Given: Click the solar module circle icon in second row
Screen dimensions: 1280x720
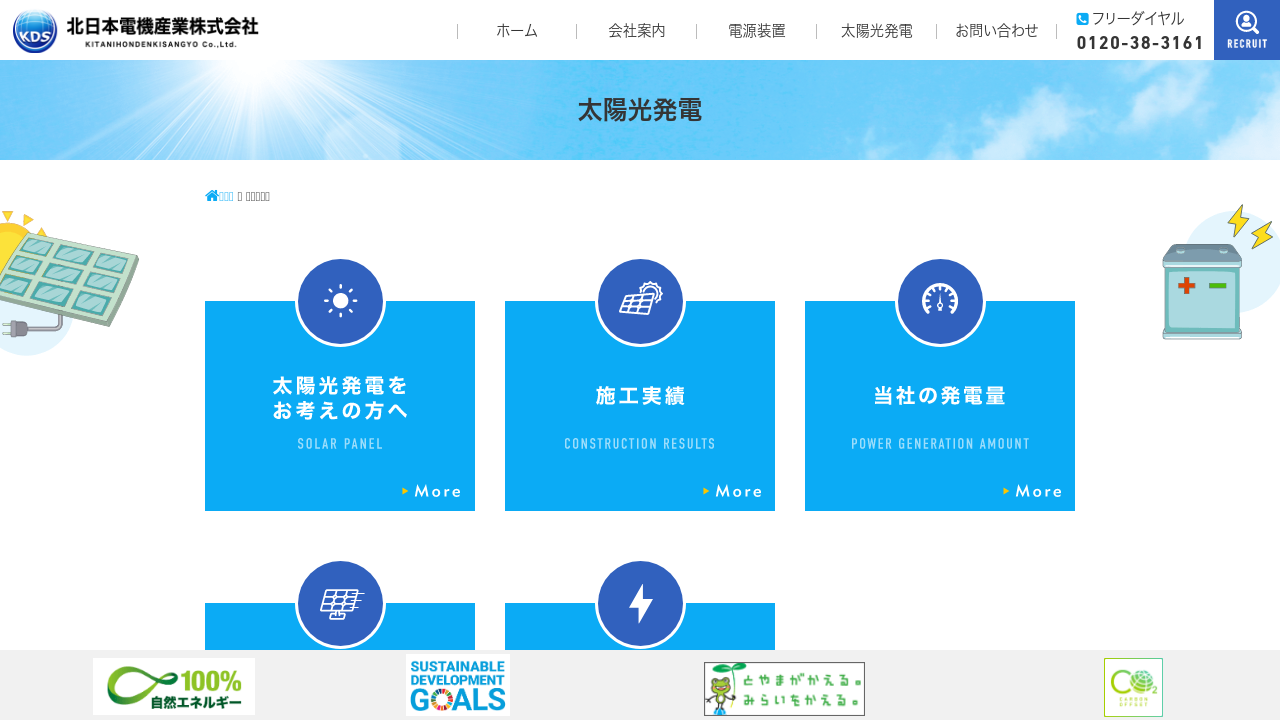Looking at the screenshot, I should 340,603.
